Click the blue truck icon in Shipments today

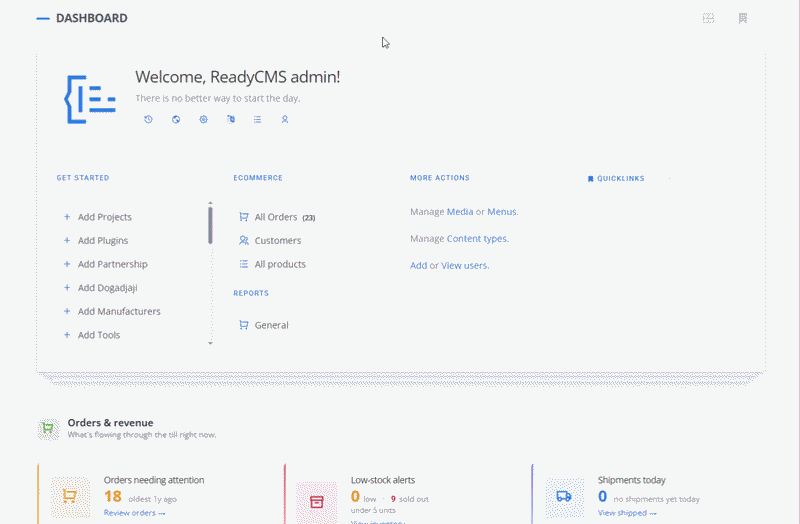coord(564,497)
